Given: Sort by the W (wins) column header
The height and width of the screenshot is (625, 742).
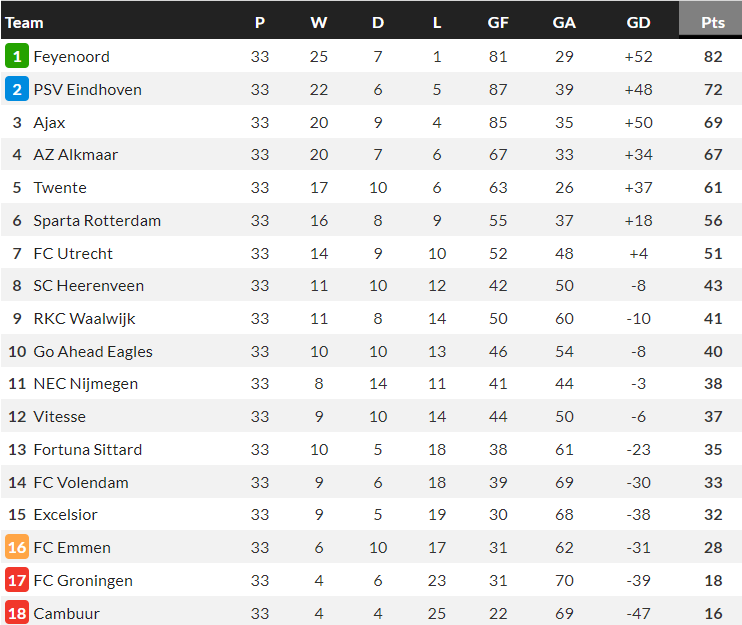Looking at the screenshot, I should (x=319, y=22).
